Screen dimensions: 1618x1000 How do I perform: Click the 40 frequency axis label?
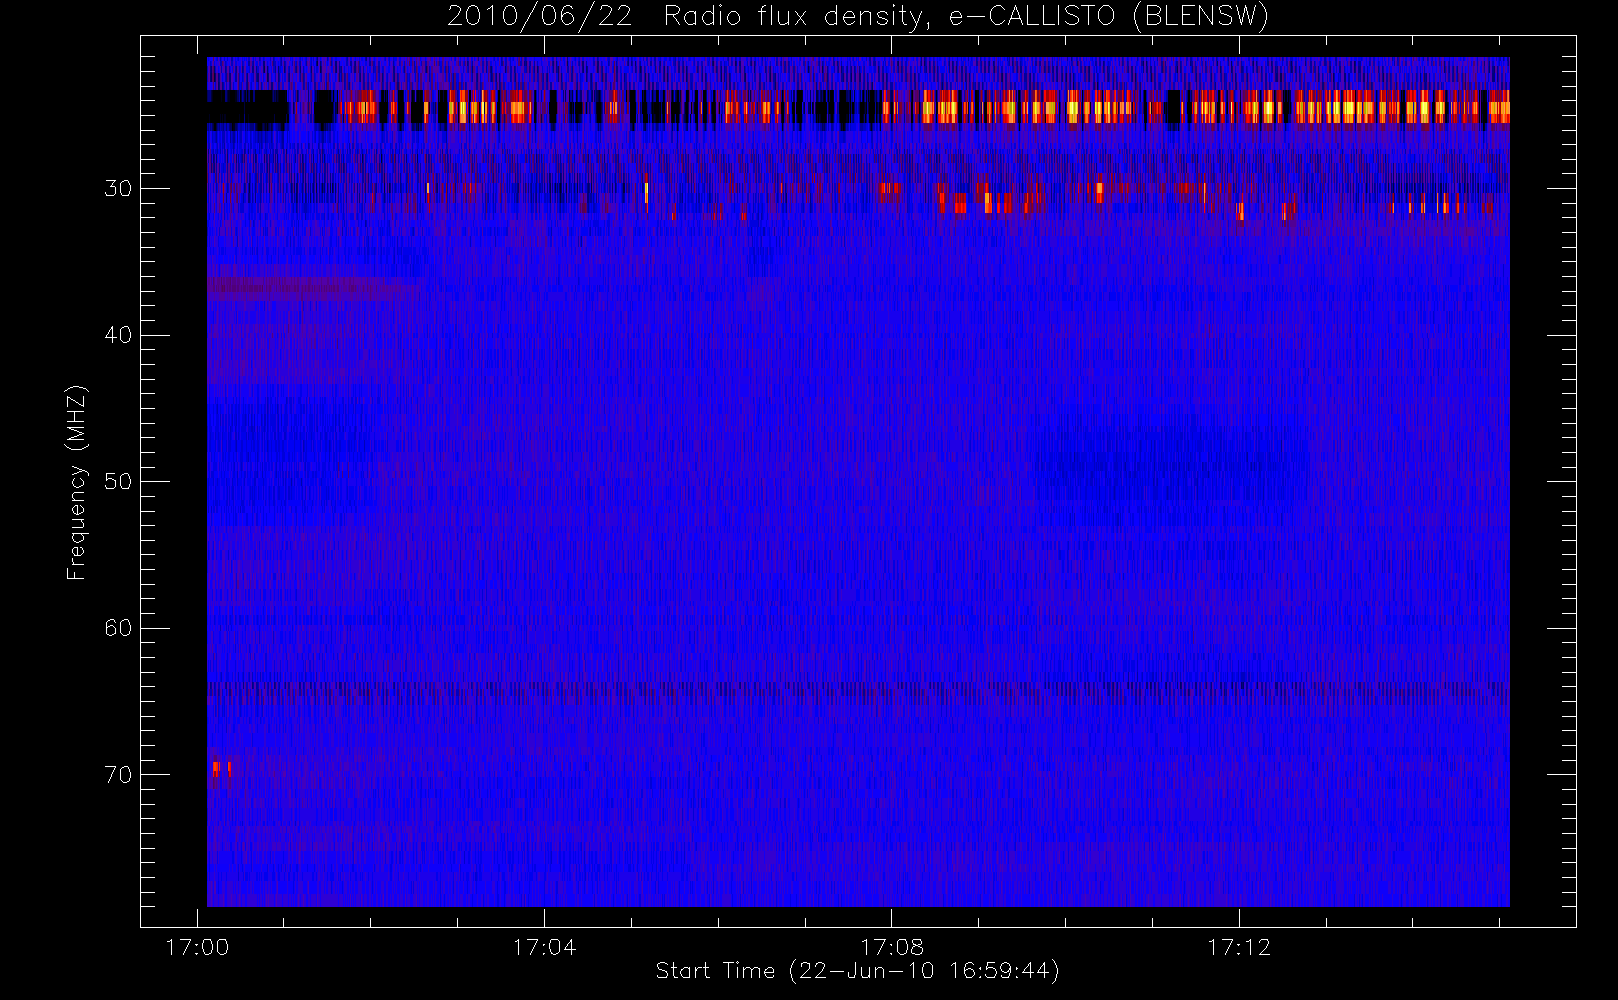118,335
